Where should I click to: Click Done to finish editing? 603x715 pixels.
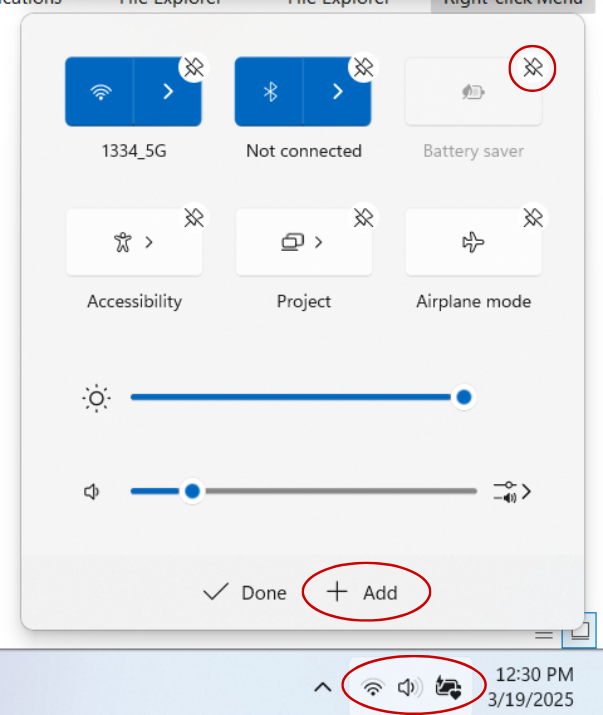click(x=245, y=593)
